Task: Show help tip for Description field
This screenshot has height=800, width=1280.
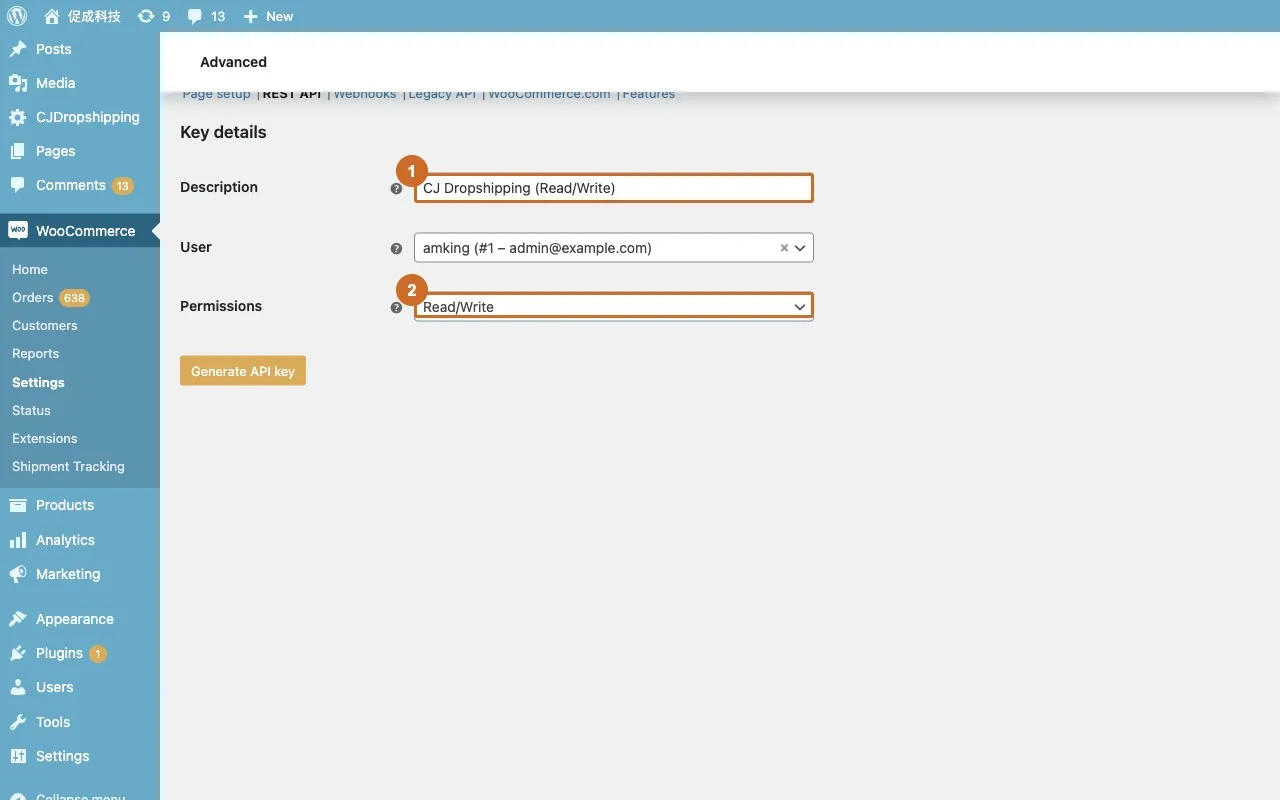Action: pyautogui.click(x=396, y=188)
